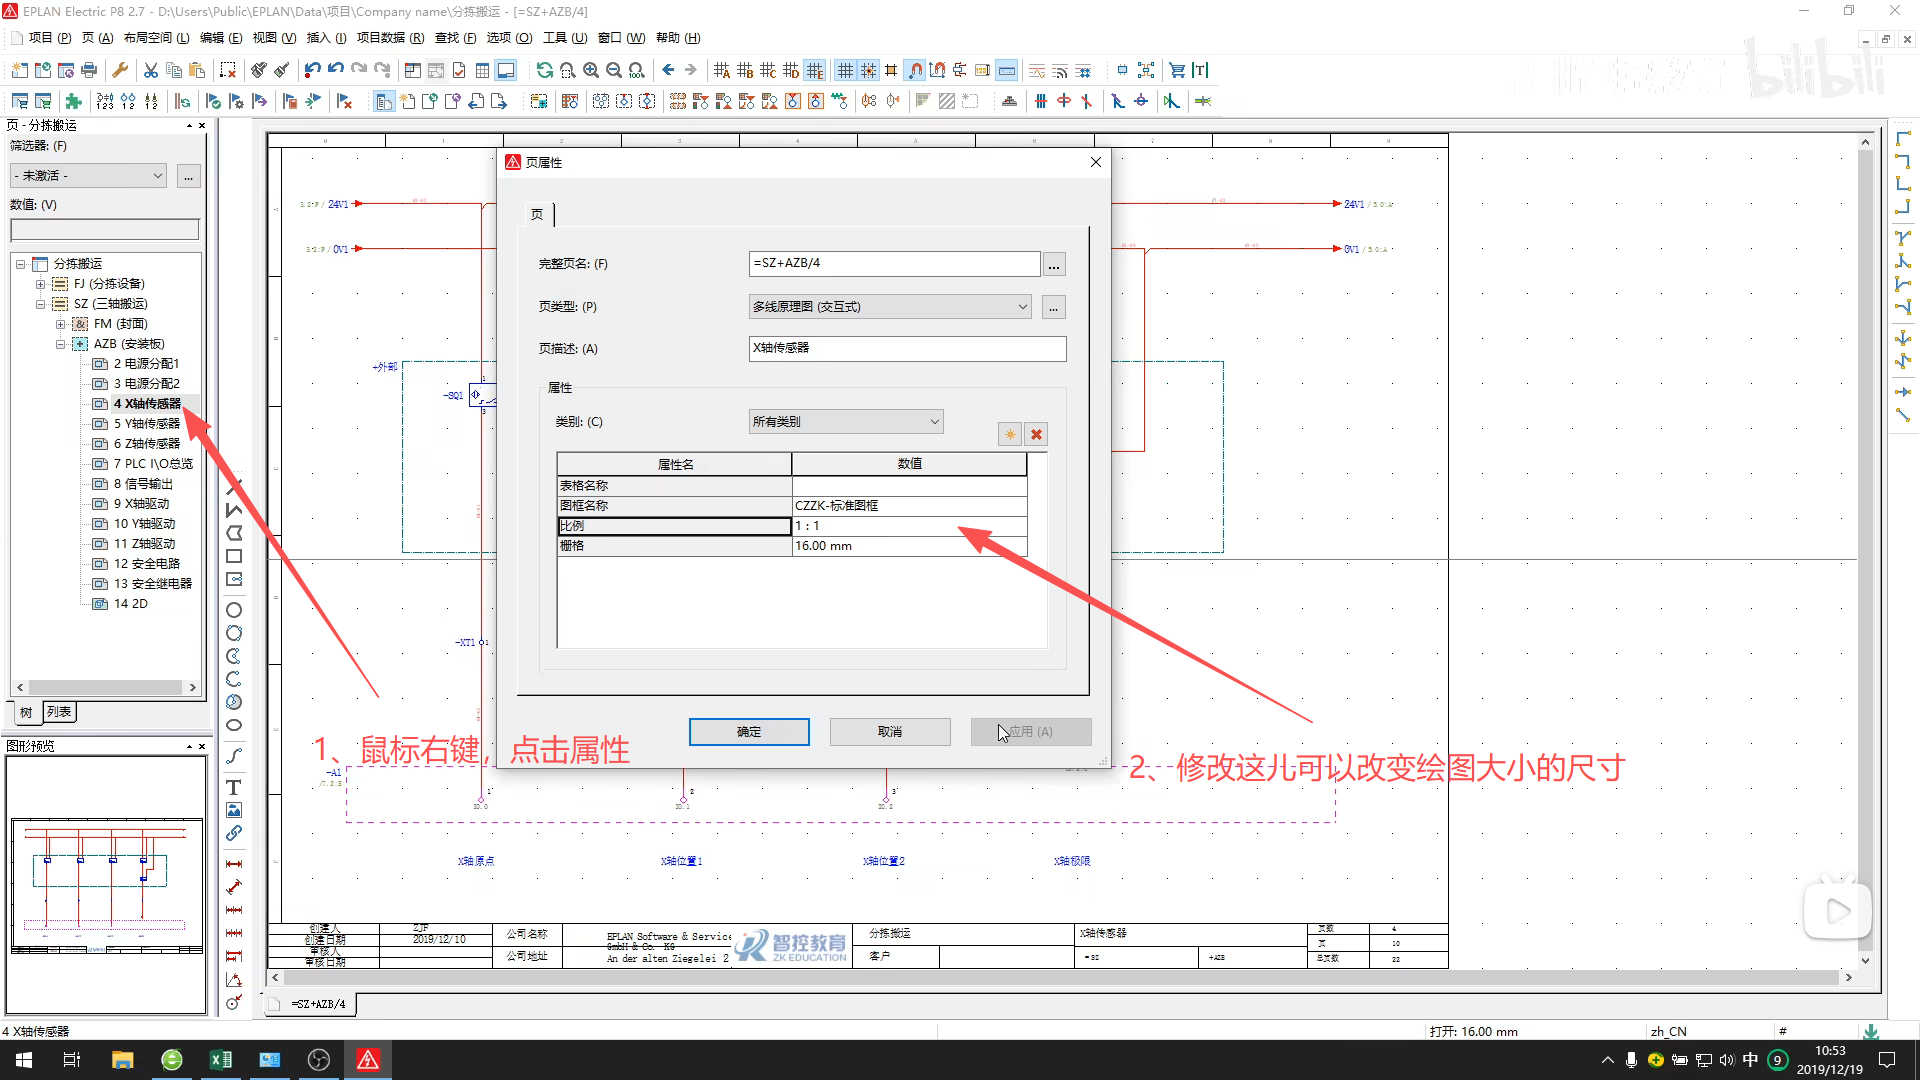The height and width of the screenshot is (1080, 1920).
Task: Click the new property star icon
Action: 1010,434
